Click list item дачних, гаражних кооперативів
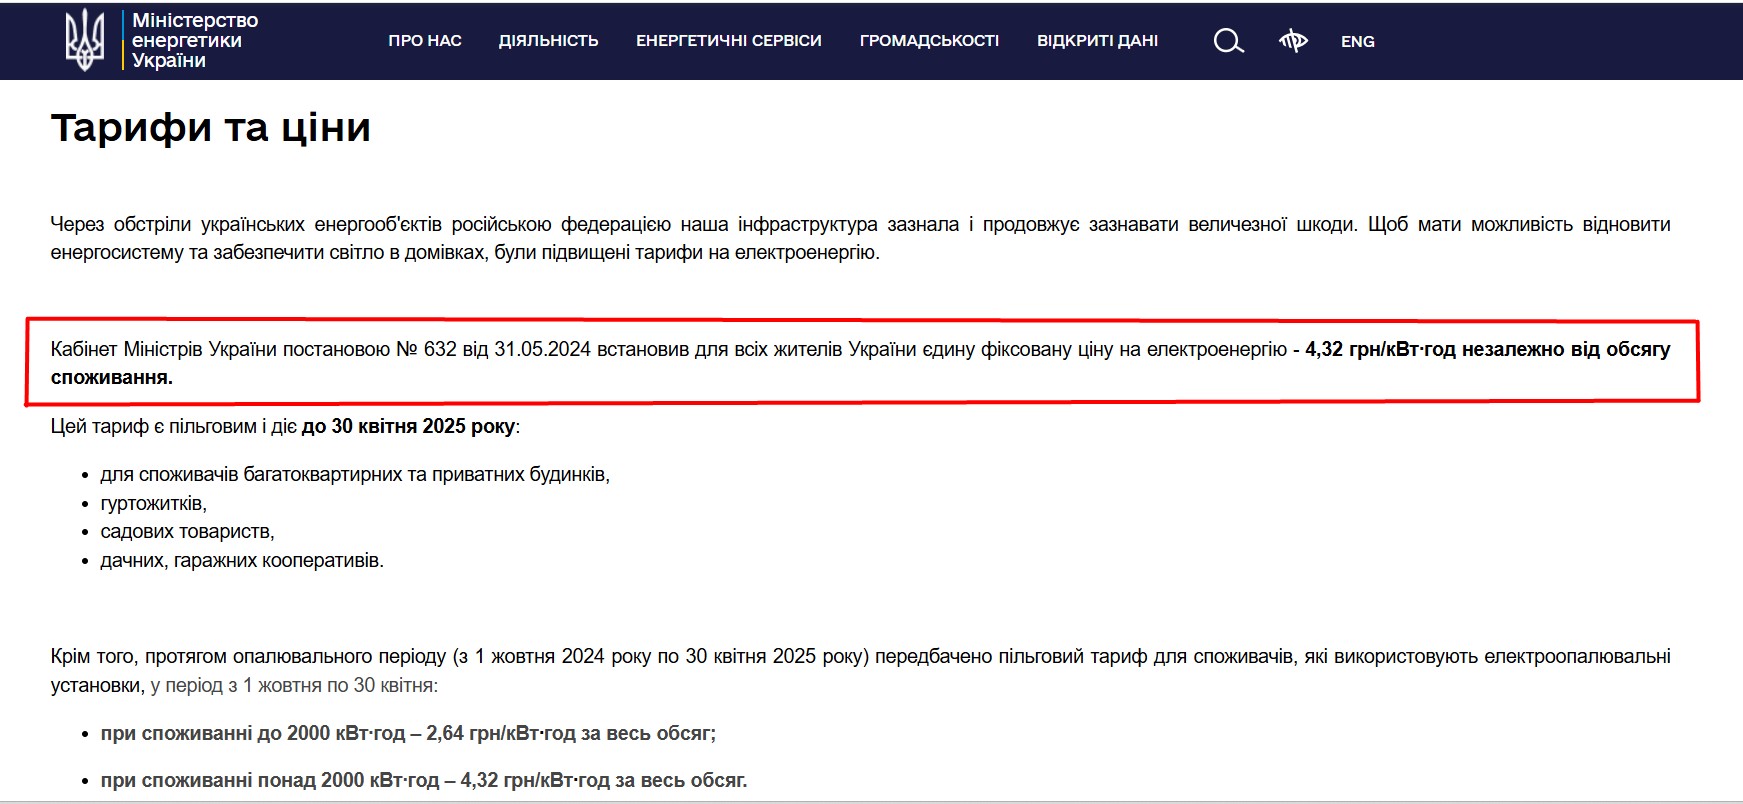This screenshot has width=1743, height=804. point(242,560)
